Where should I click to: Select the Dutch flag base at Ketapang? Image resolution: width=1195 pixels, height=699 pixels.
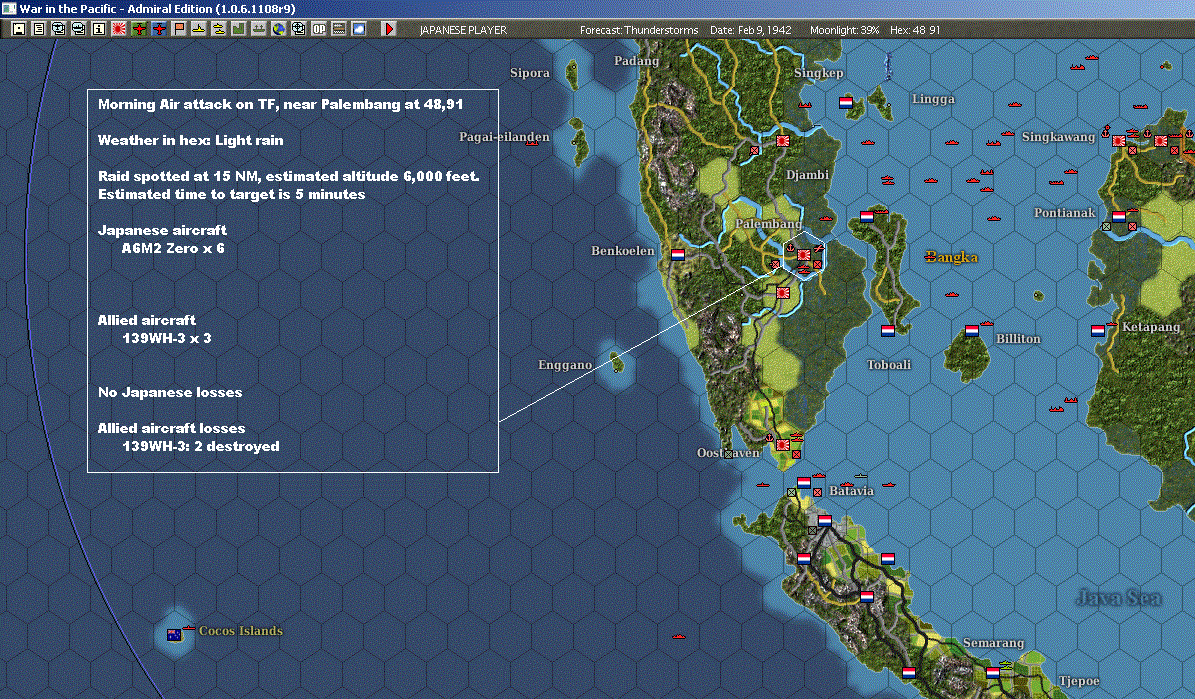pyautogui.click(x=1097, y=331)
